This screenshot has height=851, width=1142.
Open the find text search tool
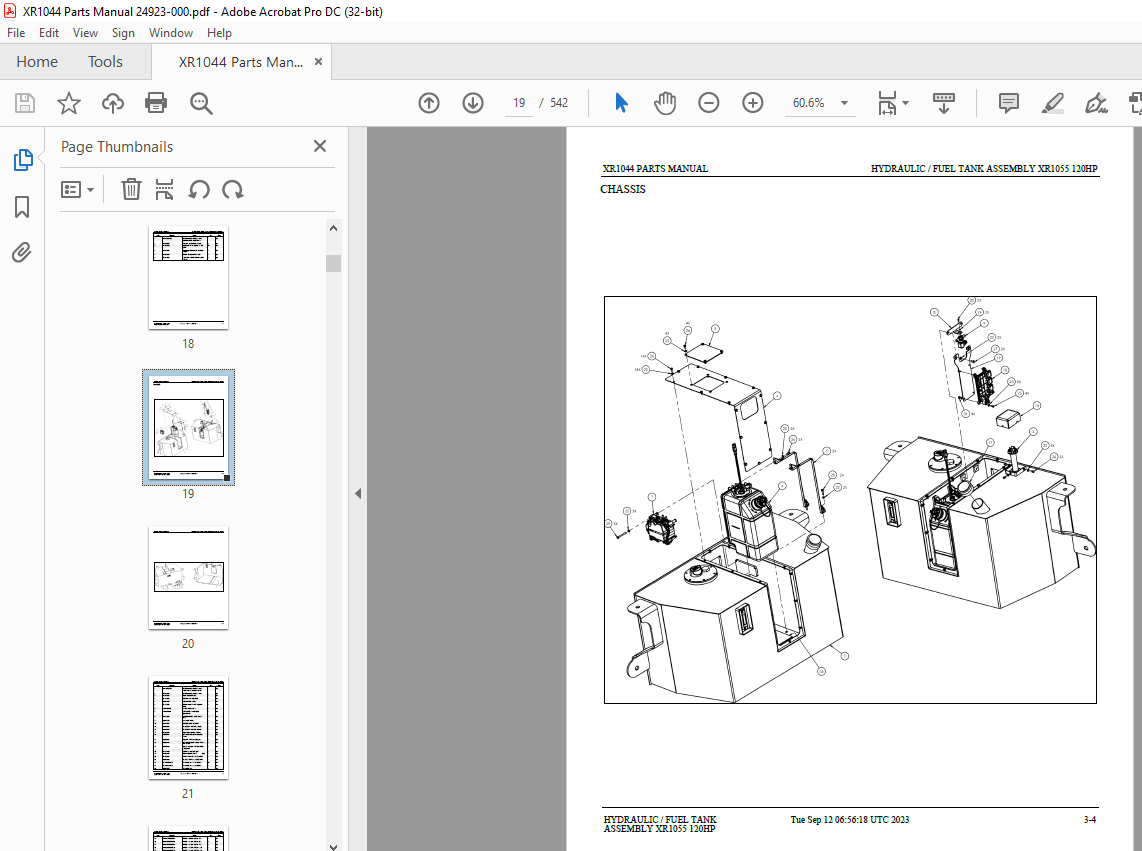point(201,103)
